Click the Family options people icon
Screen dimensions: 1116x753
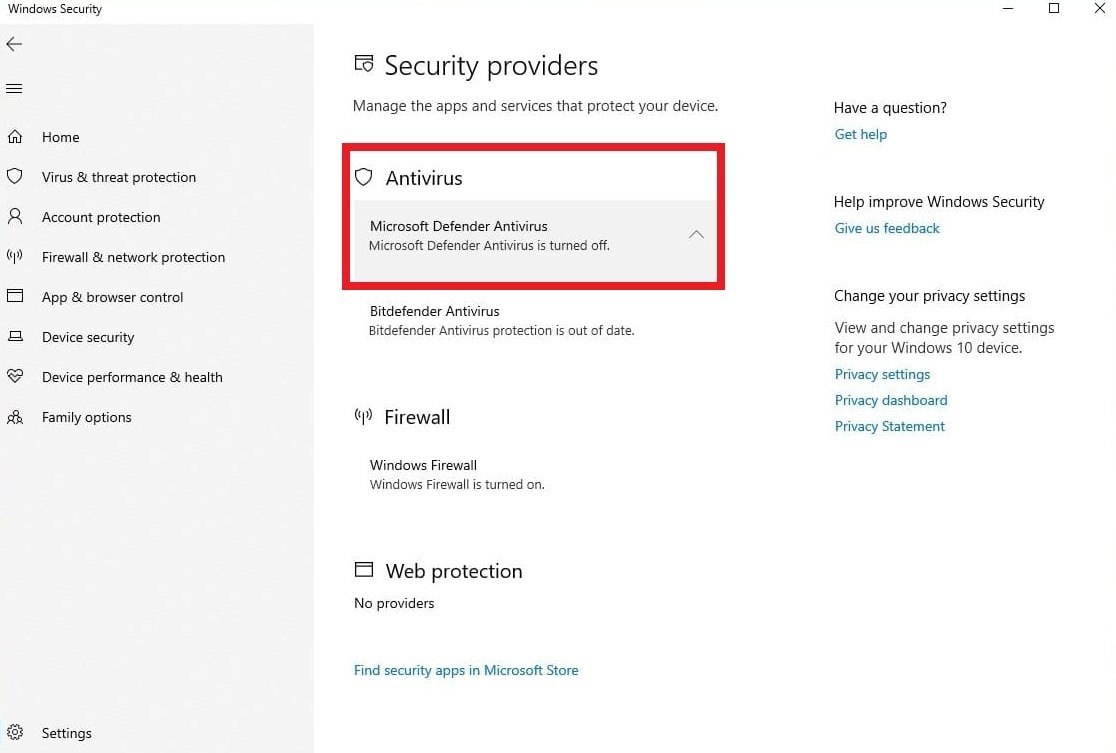tap(15, 417)
